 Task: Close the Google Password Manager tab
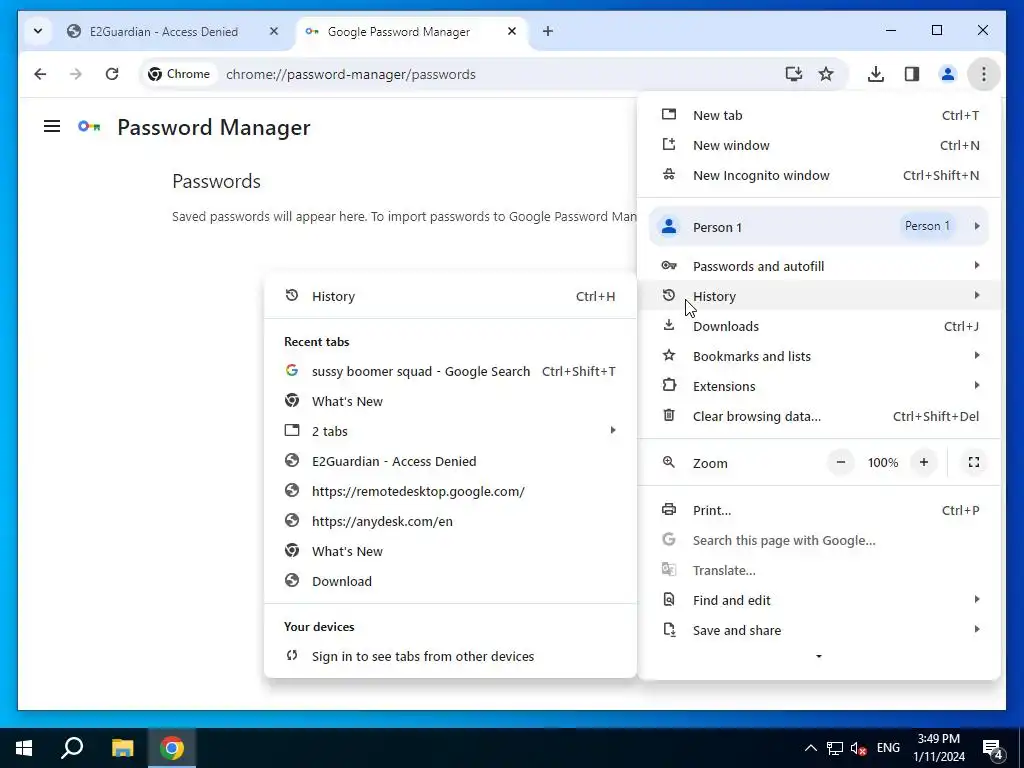coord(512,31)
